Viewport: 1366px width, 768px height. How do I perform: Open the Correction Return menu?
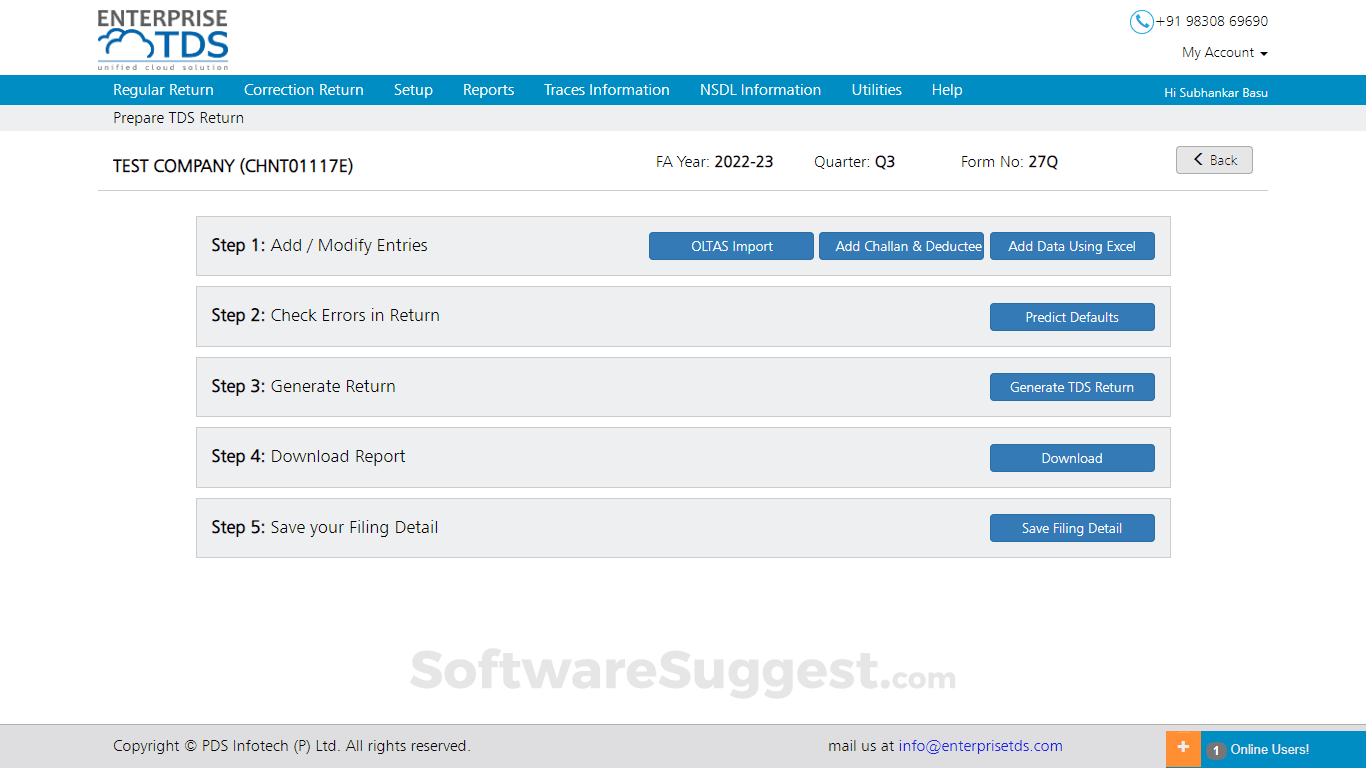coord(303,89)
